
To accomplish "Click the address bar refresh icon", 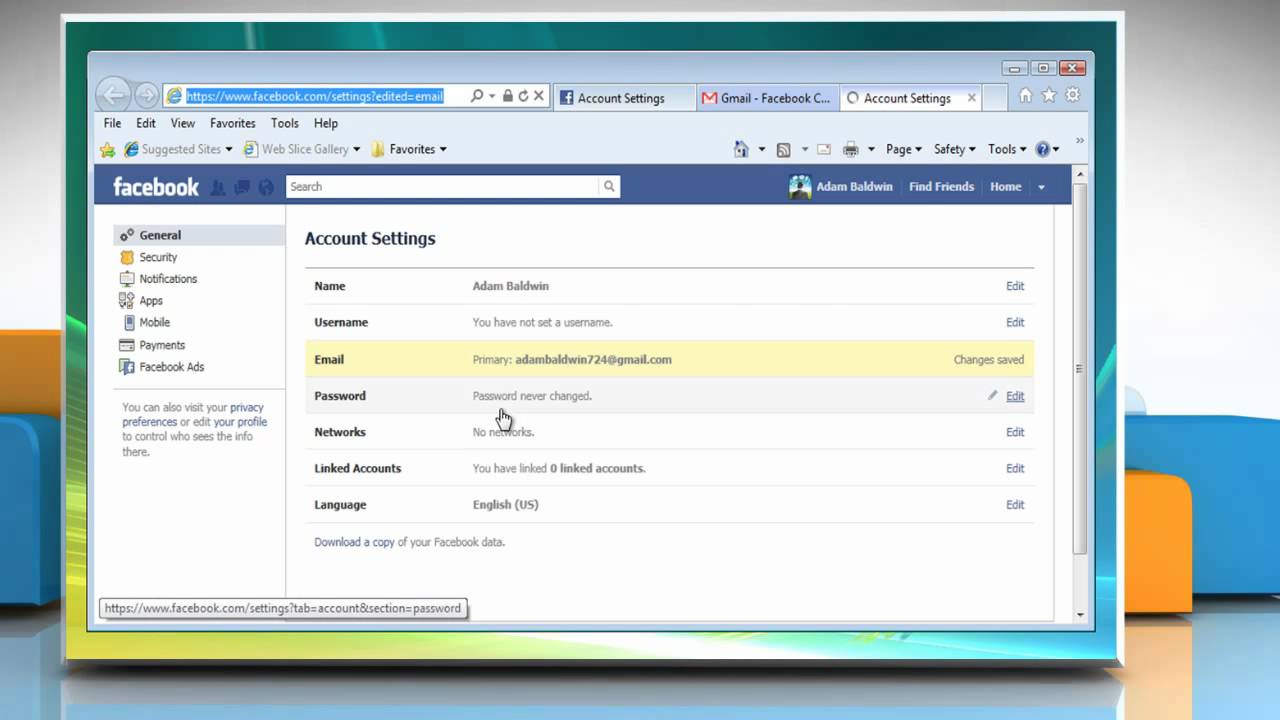I will tap(522, 96).
